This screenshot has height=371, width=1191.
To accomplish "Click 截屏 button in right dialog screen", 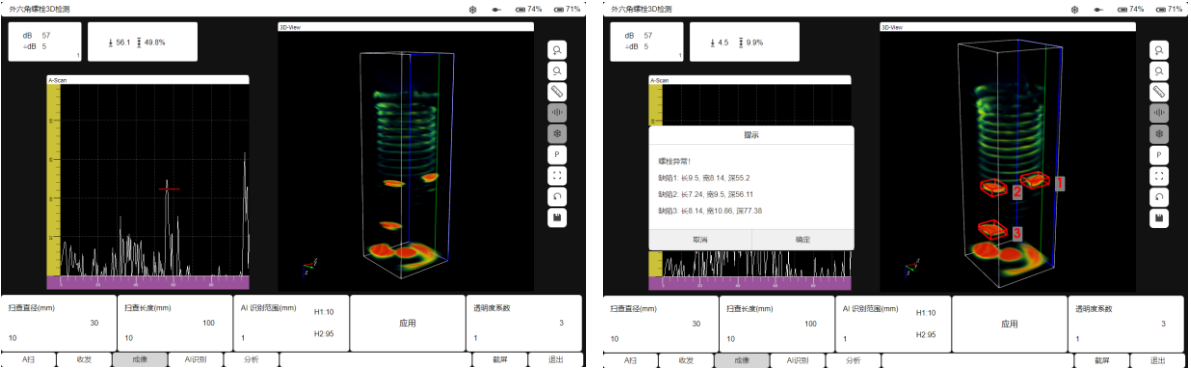I will click(1101, 360).
